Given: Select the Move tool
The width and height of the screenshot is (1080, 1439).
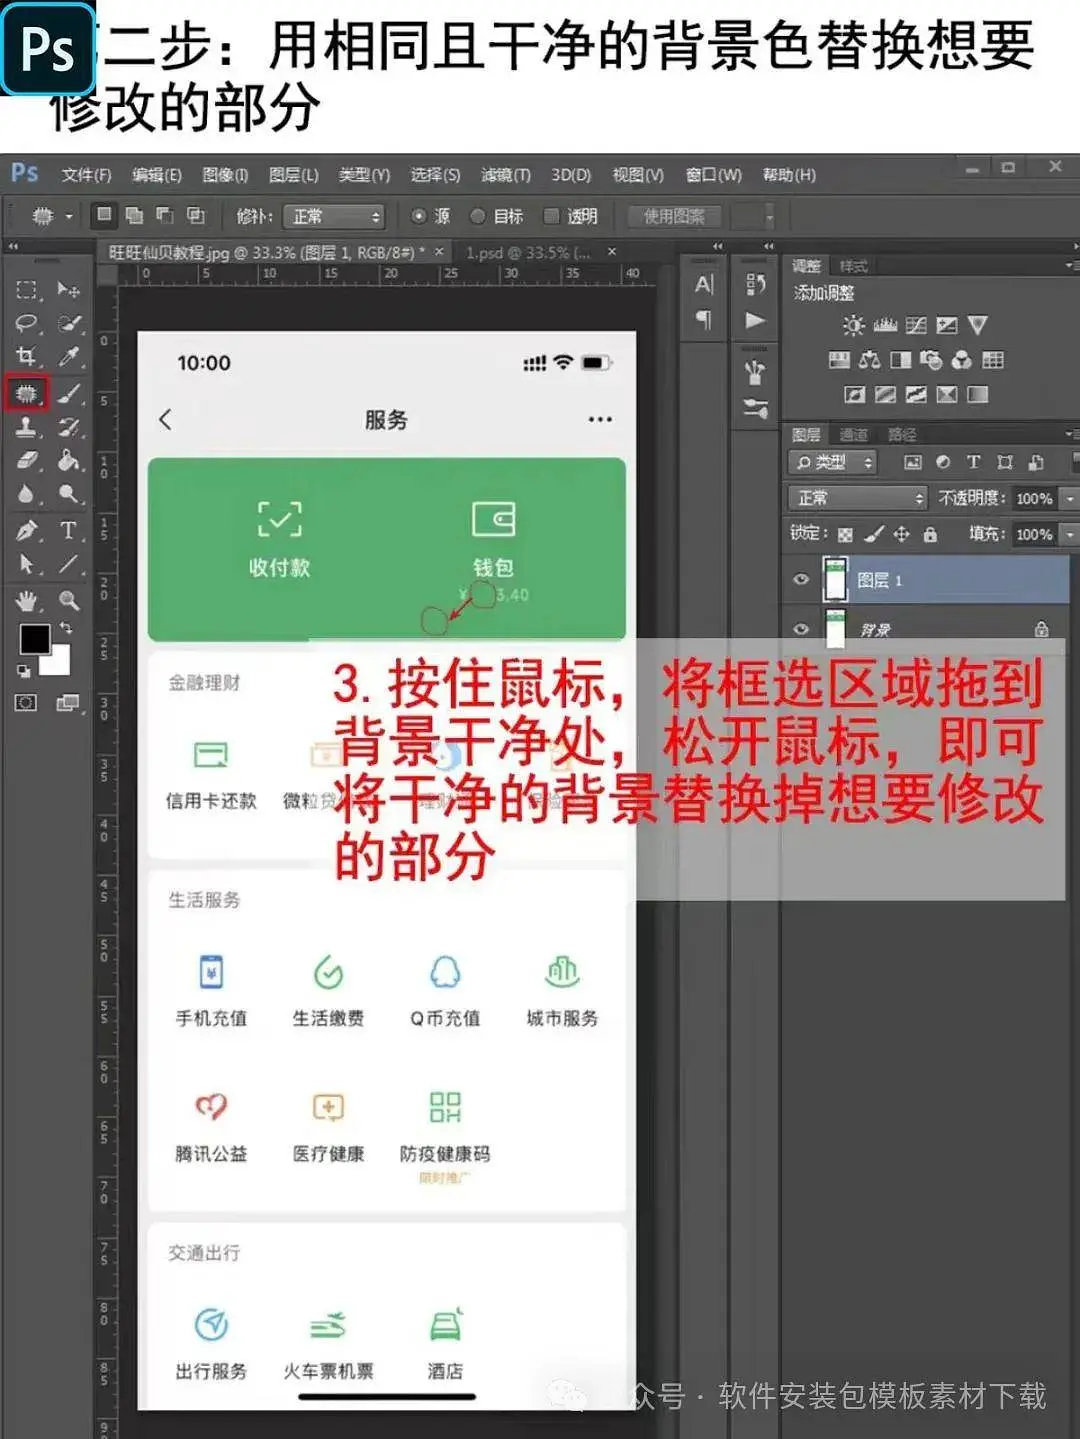Looking at the screenshot, I should pos(68,290).
